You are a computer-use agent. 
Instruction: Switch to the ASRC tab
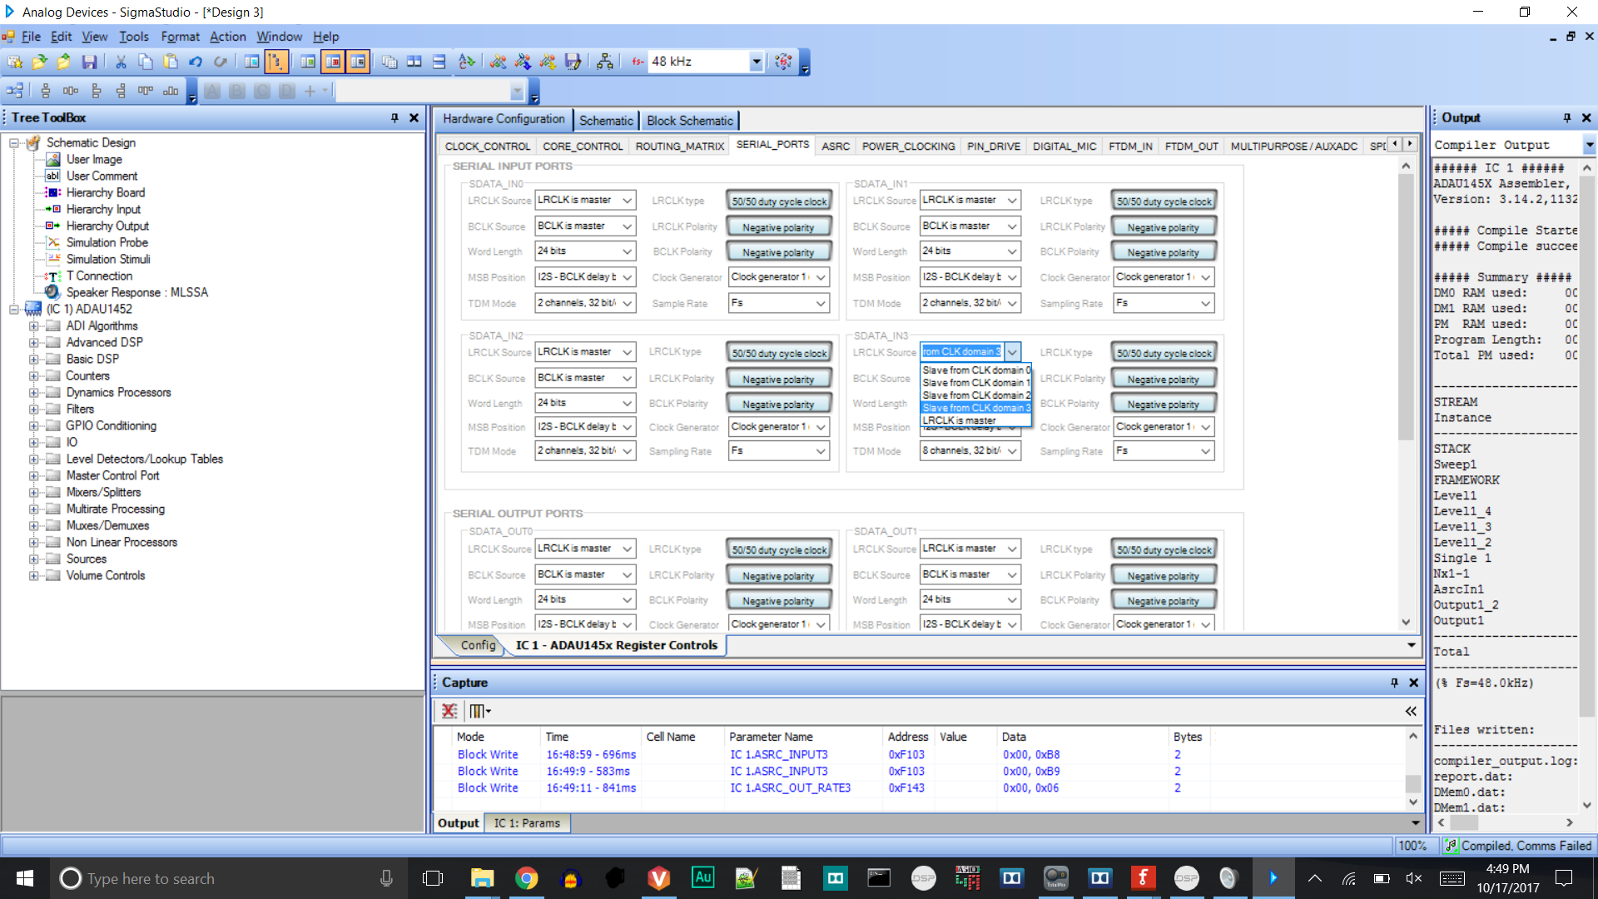pos(836,146)
